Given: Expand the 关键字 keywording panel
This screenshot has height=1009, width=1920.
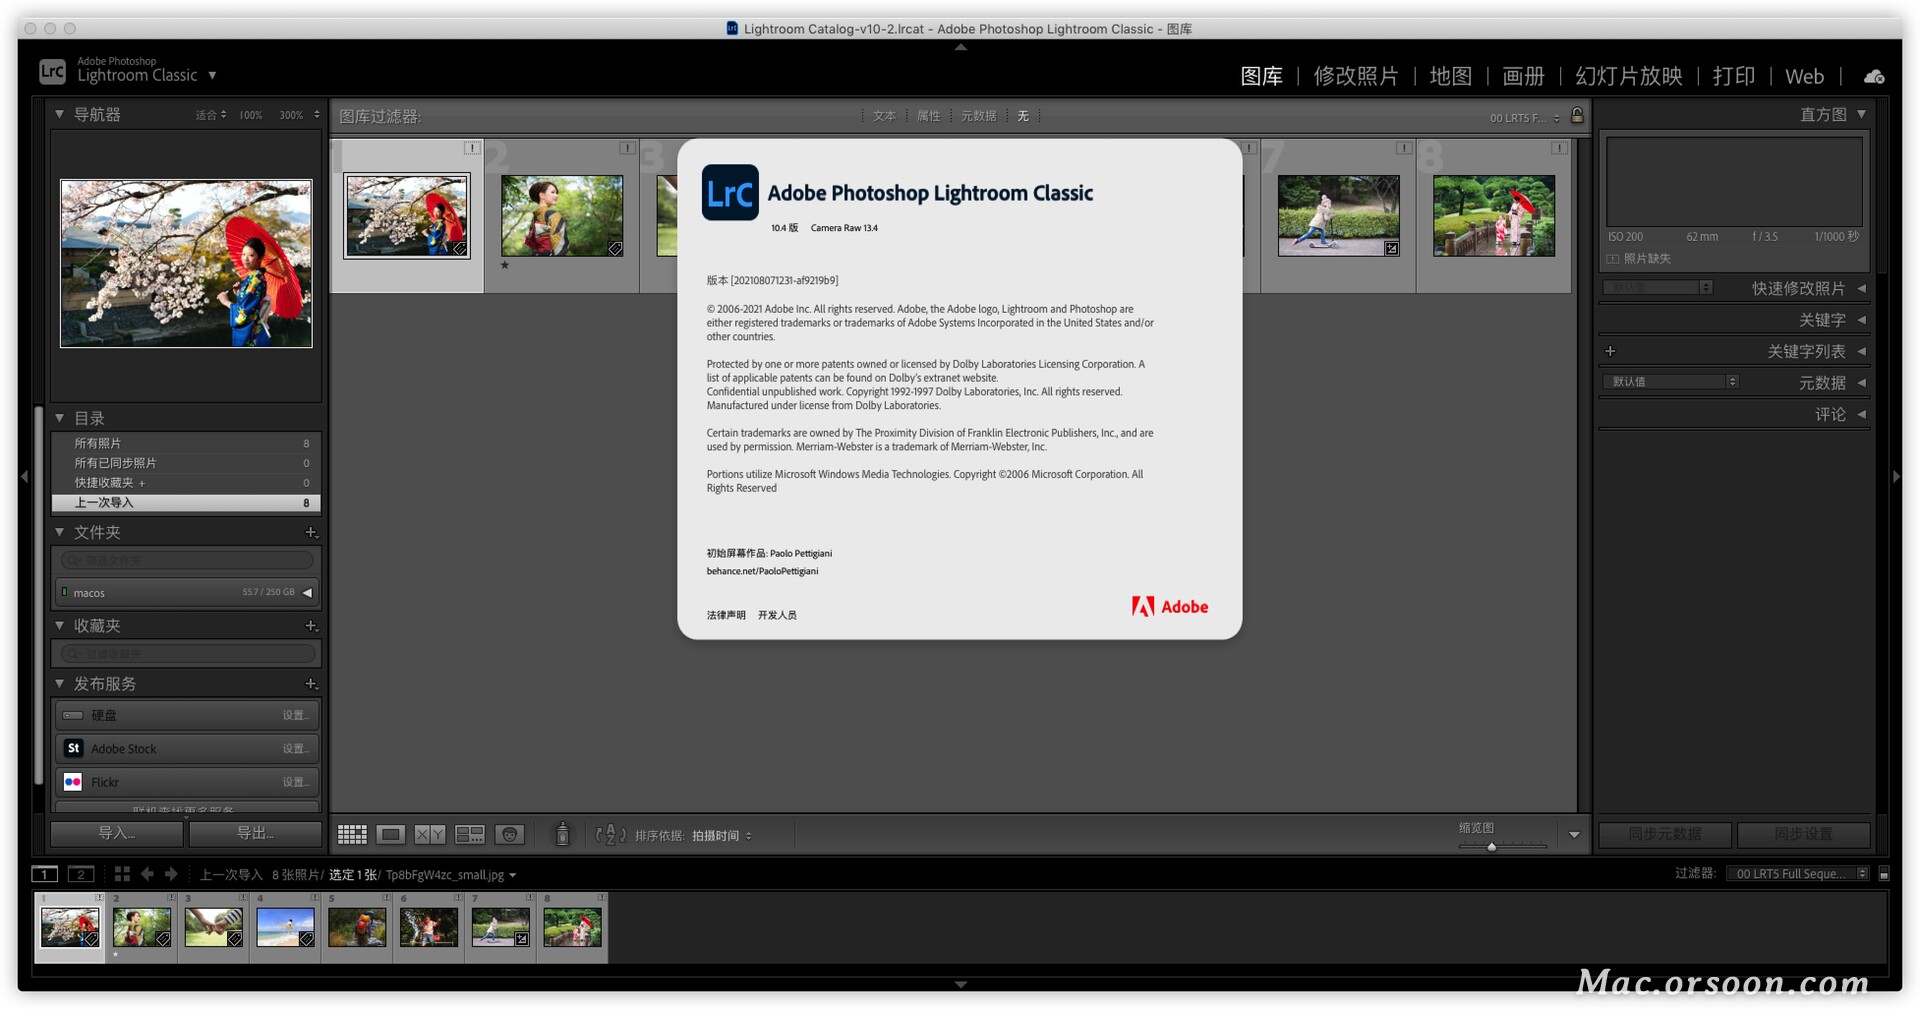Looking at the screenshot, I should click(1861, 320).
